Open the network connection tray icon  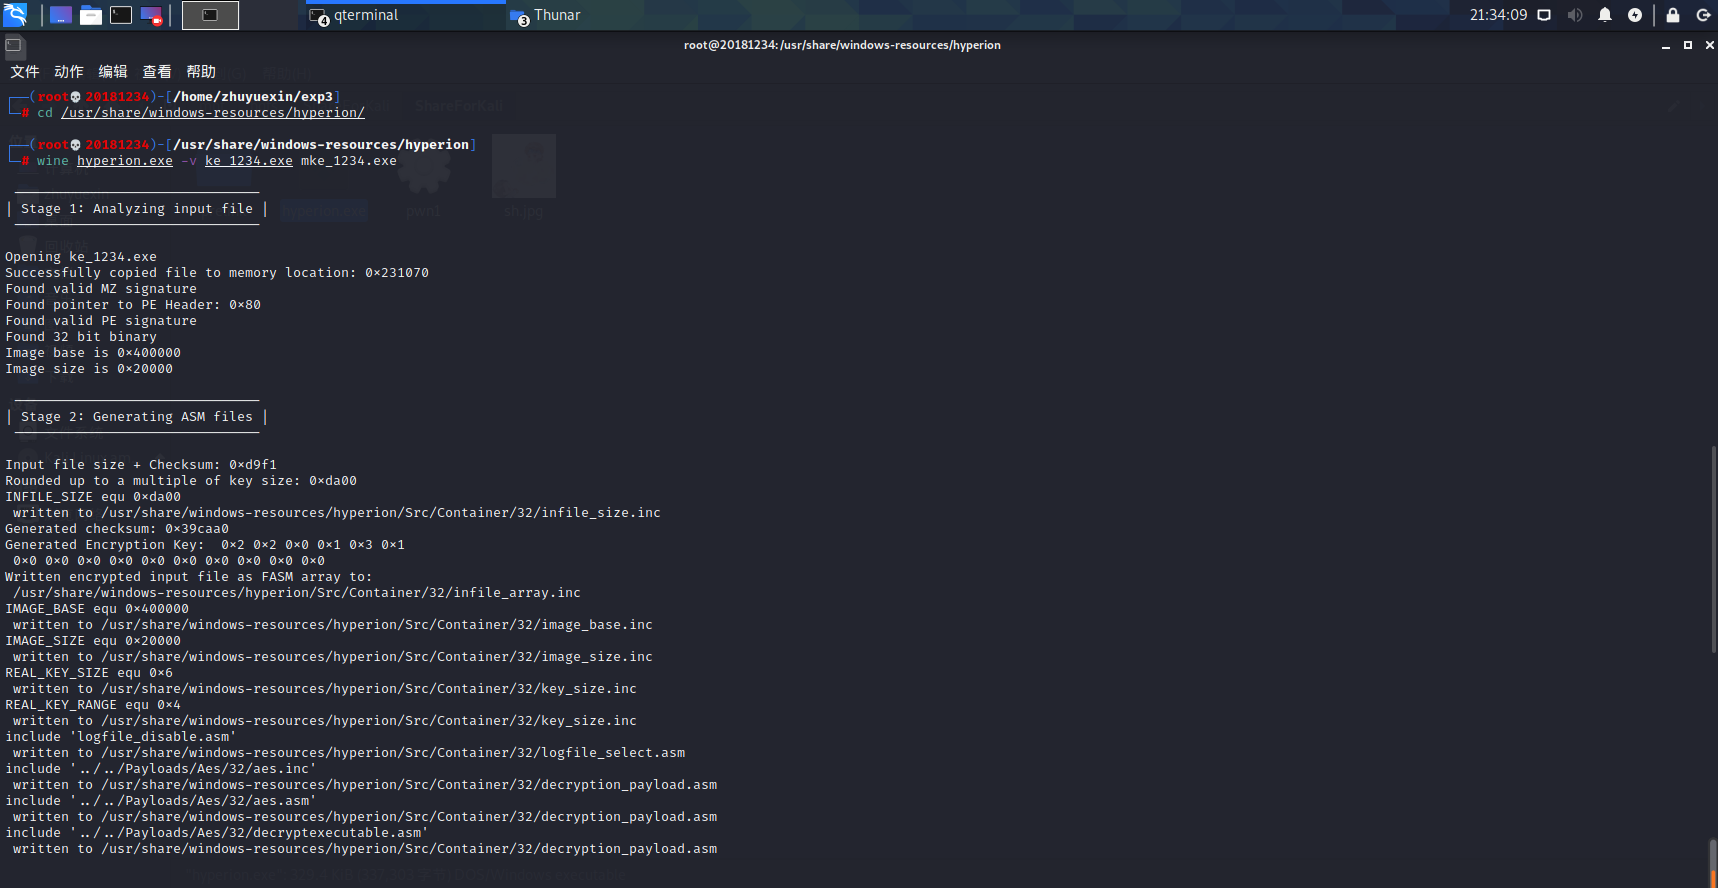pos(1544,15)
